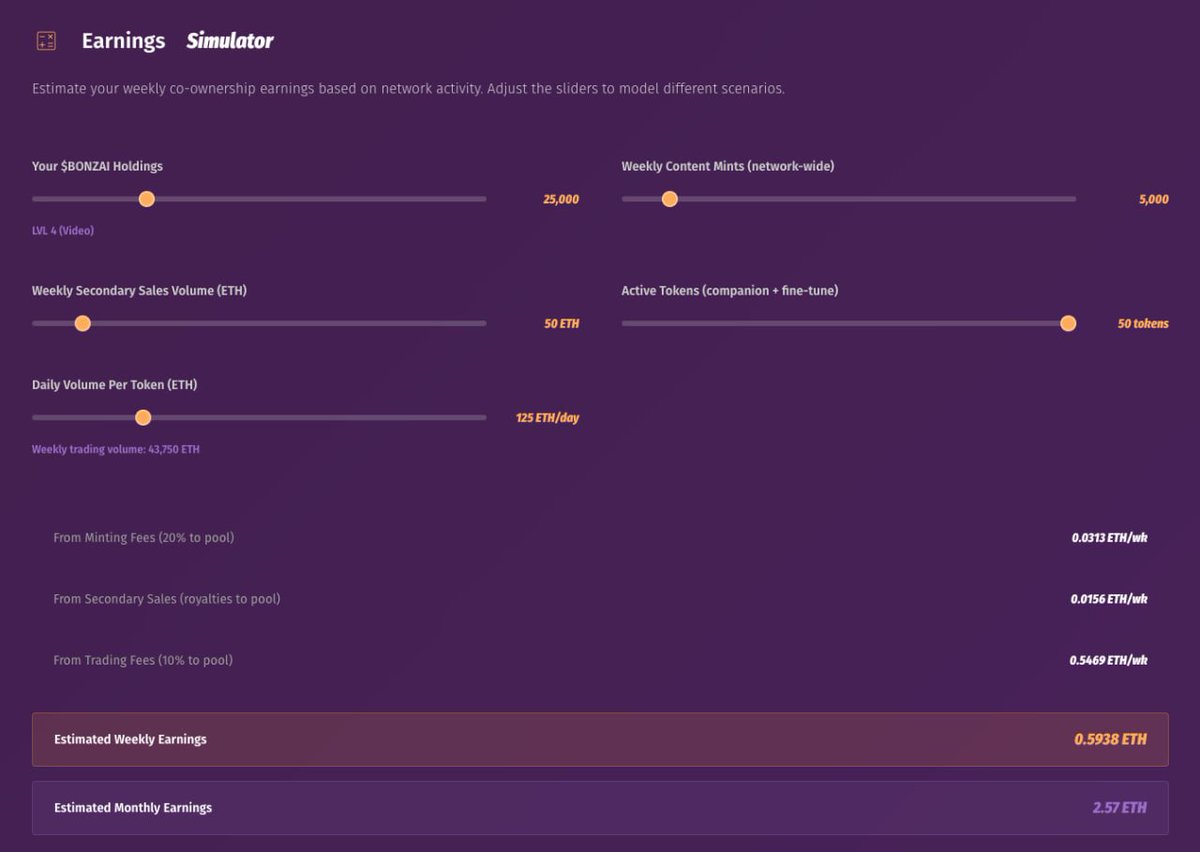Click the From Secondary Sales row label

(167, 599)
